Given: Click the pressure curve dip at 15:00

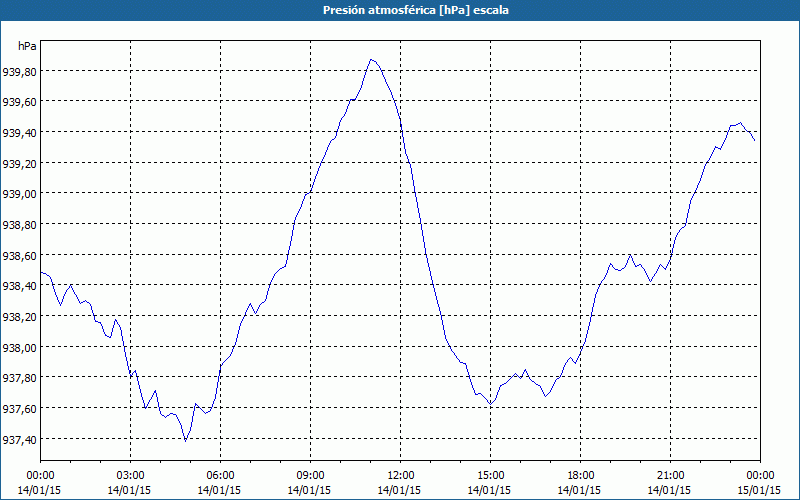Looking at the screenshot, I should [490, 404].
